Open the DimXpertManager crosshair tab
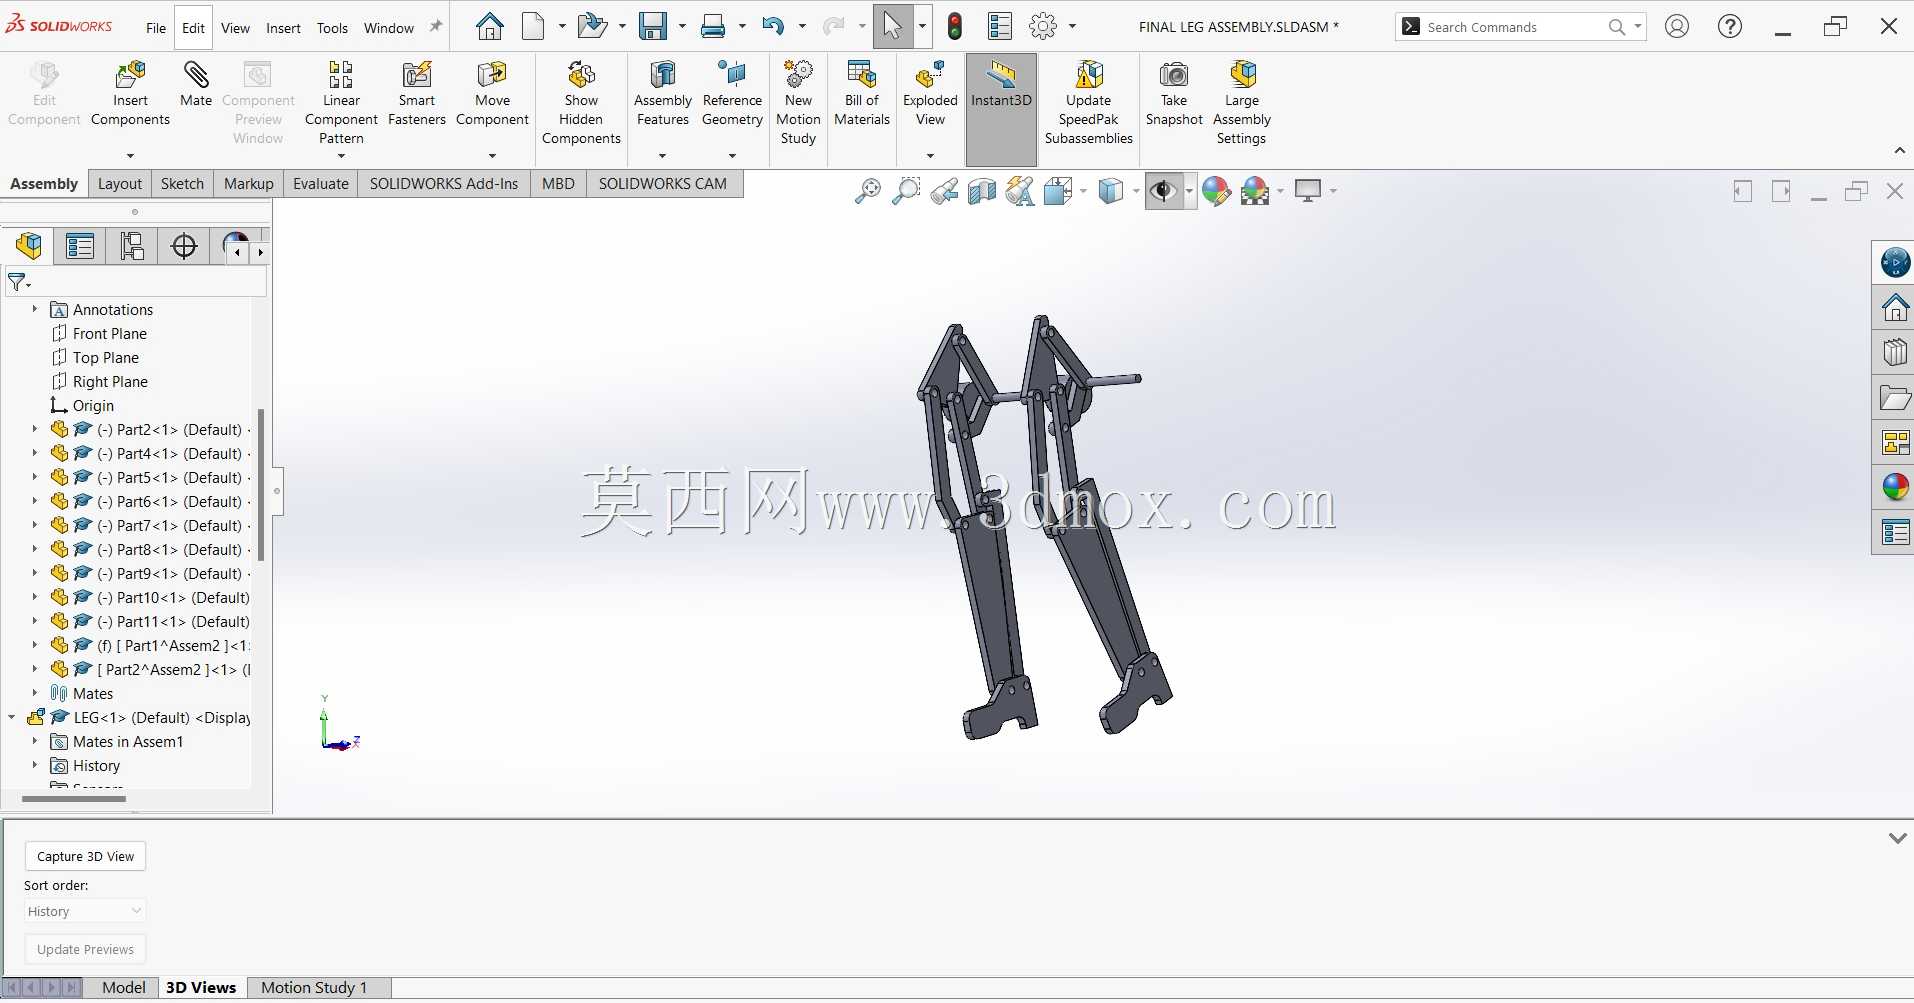Screen dimensions: 1914x1003 (184, 246)
